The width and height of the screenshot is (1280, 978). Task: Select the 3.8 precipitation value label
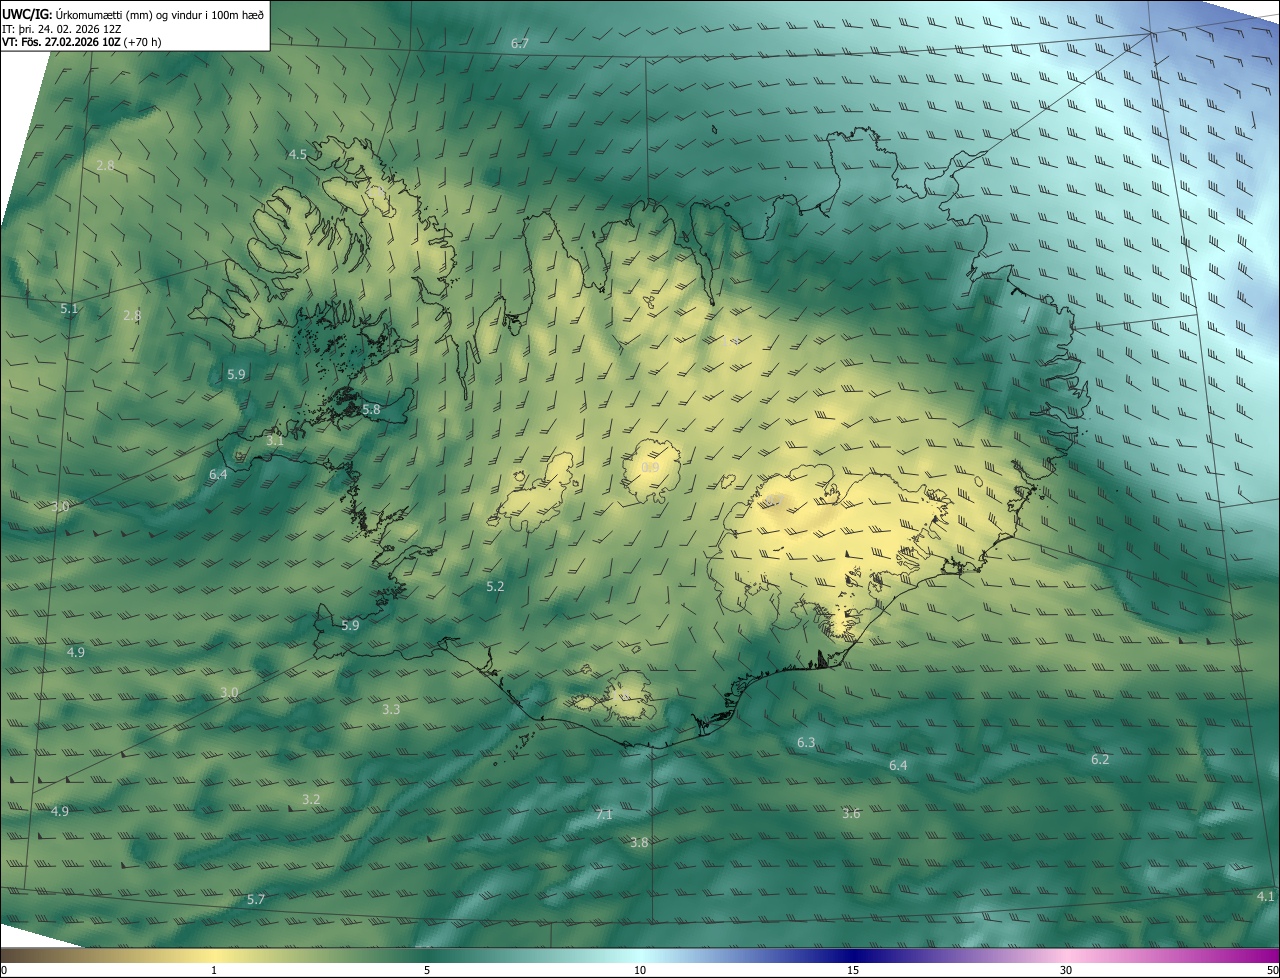(x=639, y=842)
